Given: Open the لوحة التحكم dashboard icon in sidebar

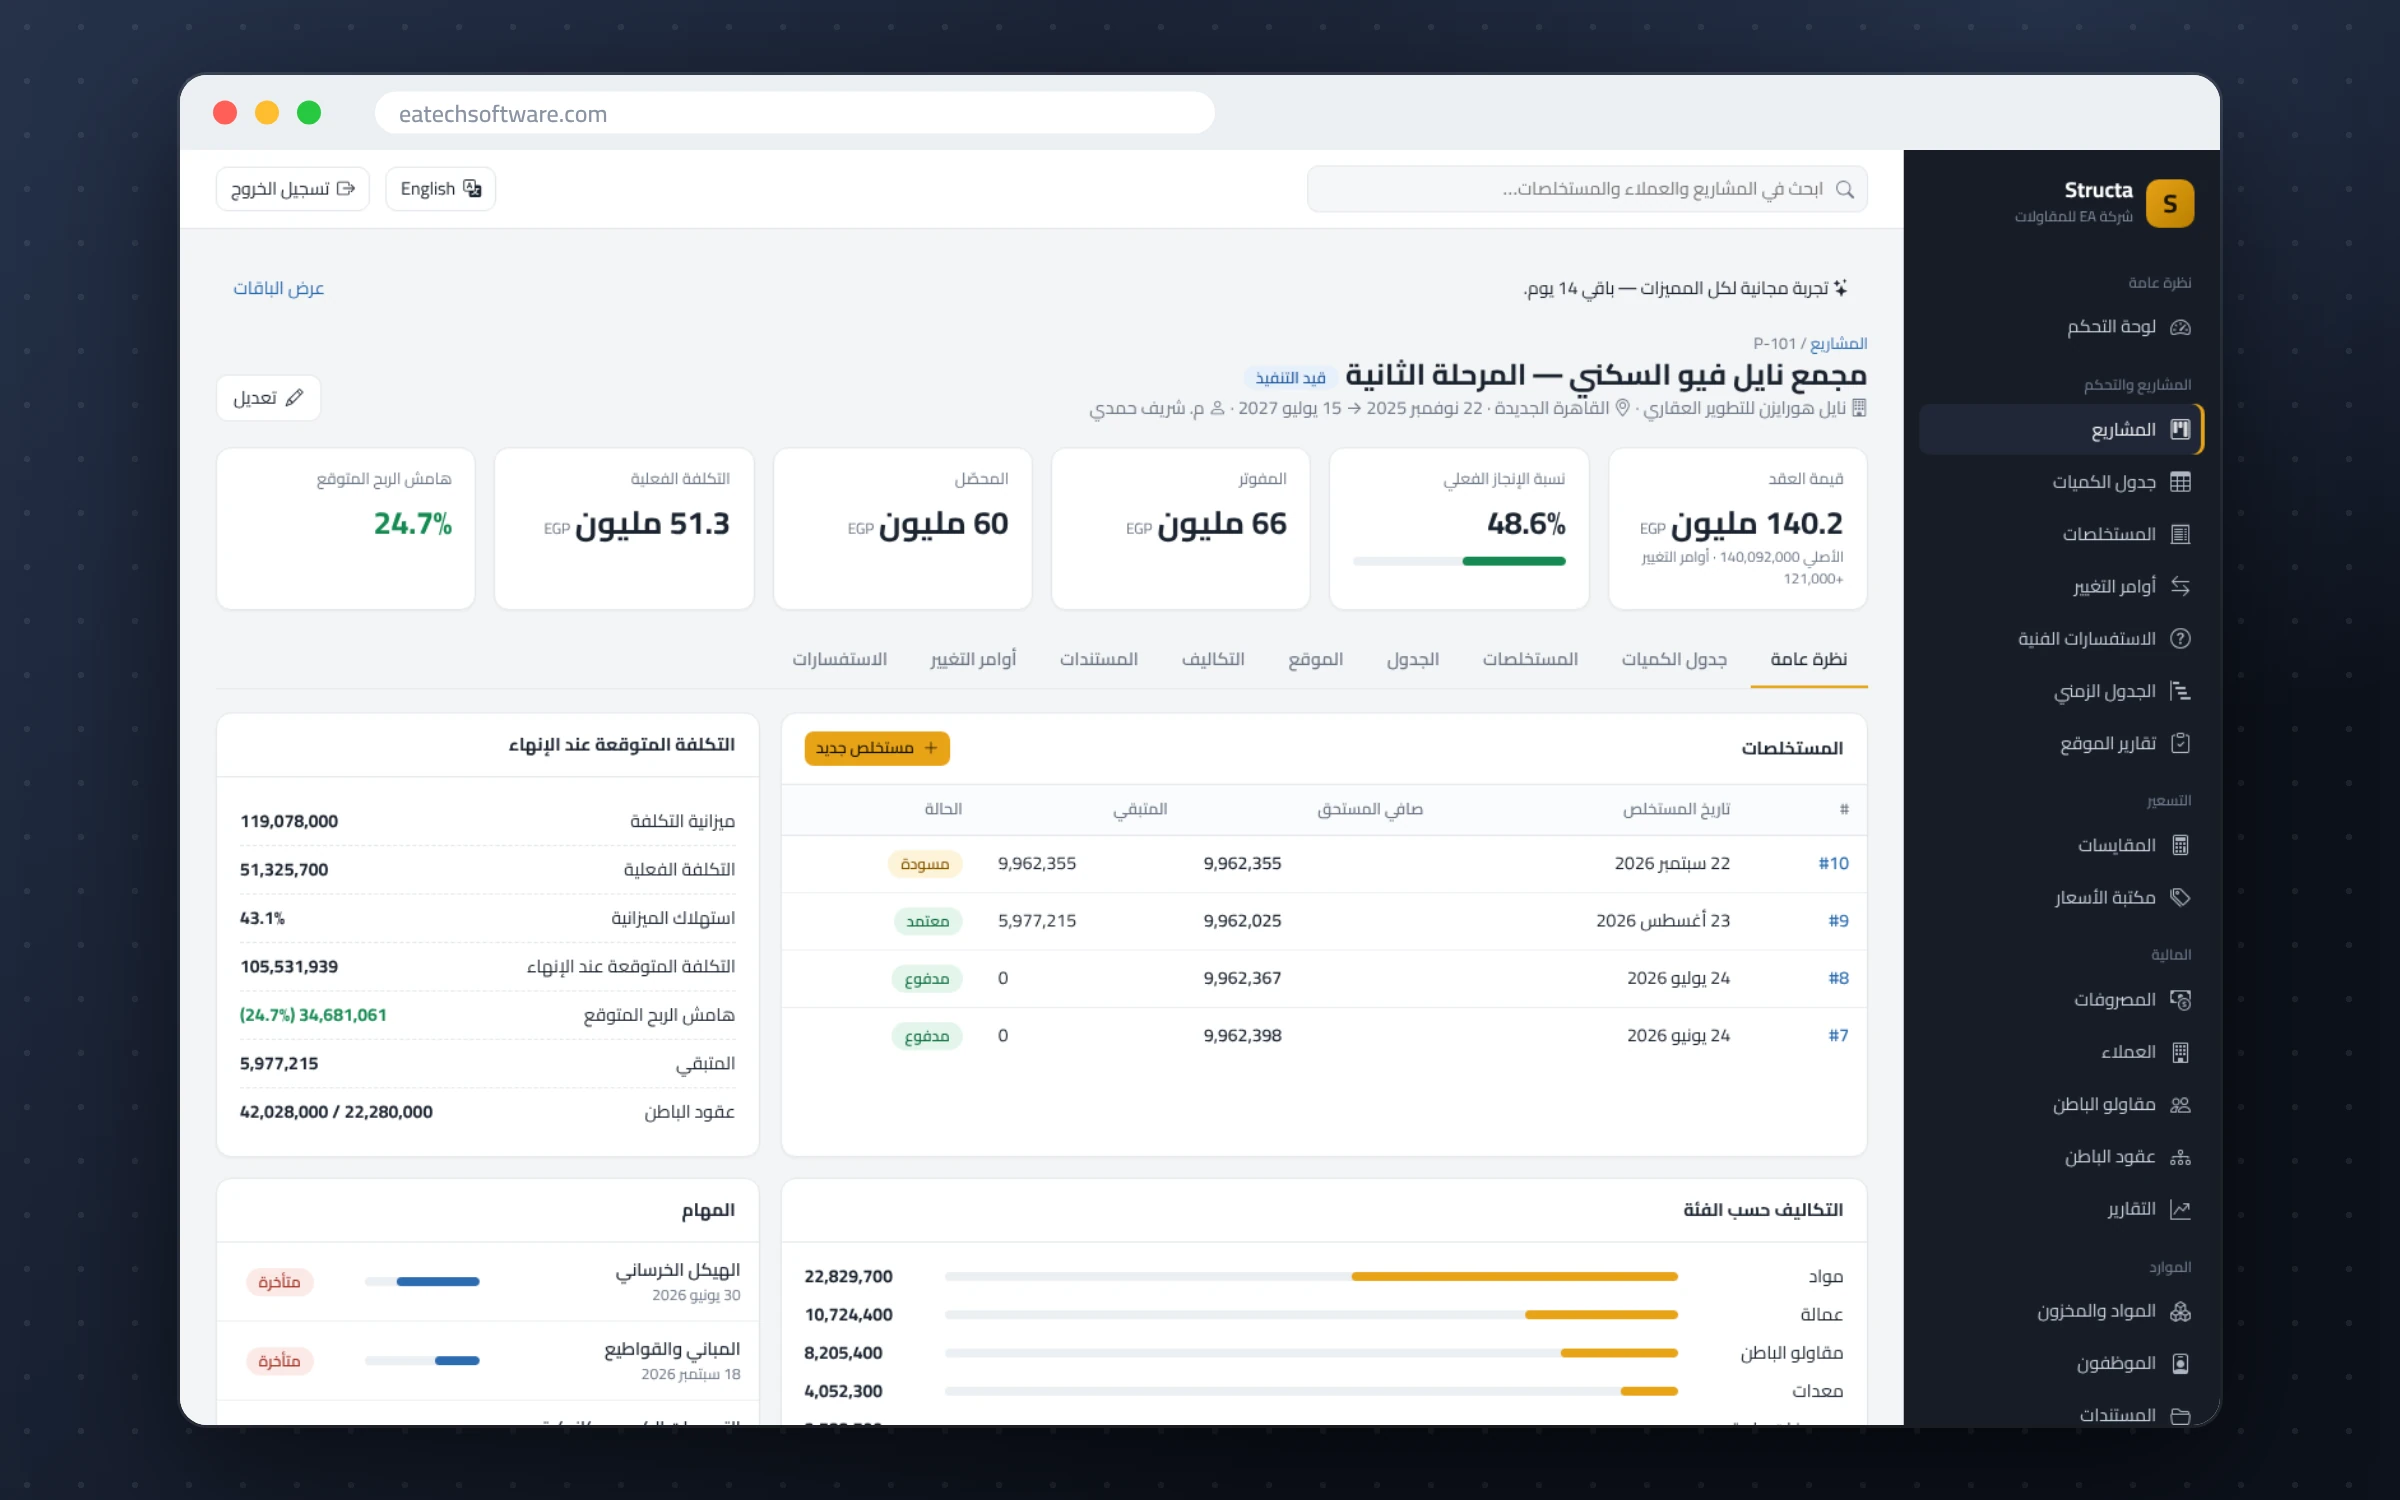Looking at the screenshot, I should [2180, 327].
